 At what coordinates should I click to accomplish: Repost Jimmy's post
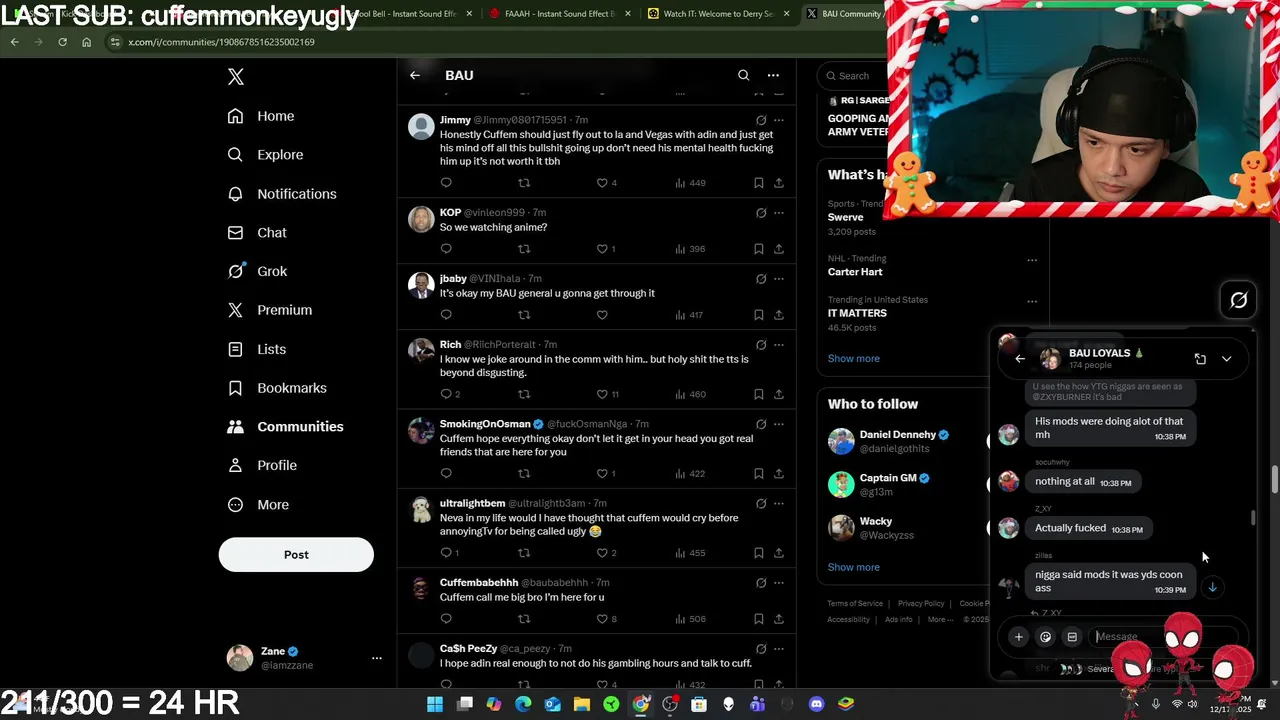click(524, 183)
